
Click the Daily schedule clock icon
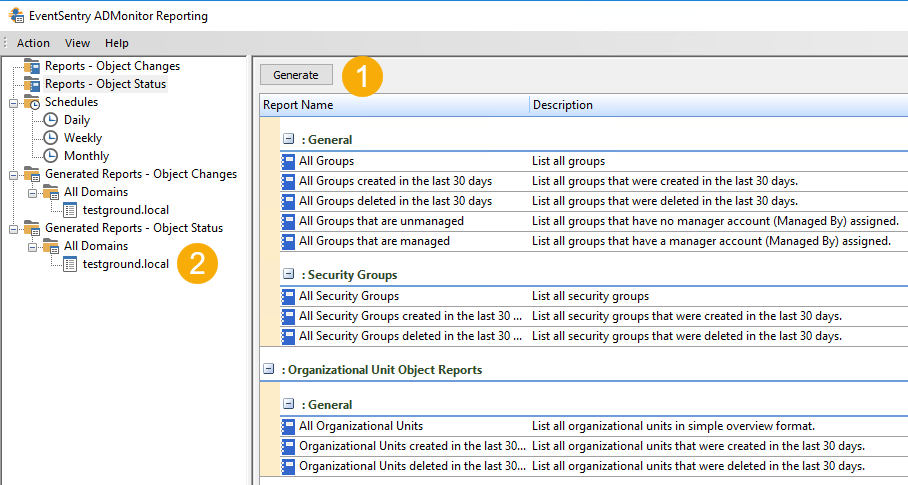(x=51, y=120)
